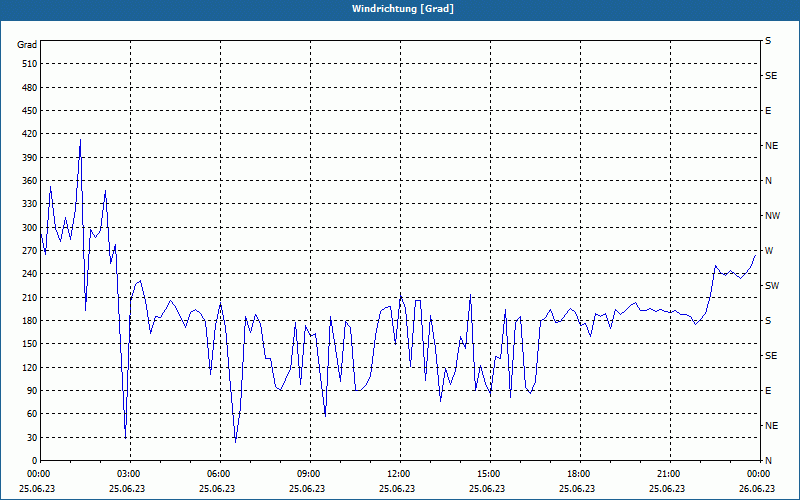
Task: Select the 90 y-axis value
Action: pos(32,390)
